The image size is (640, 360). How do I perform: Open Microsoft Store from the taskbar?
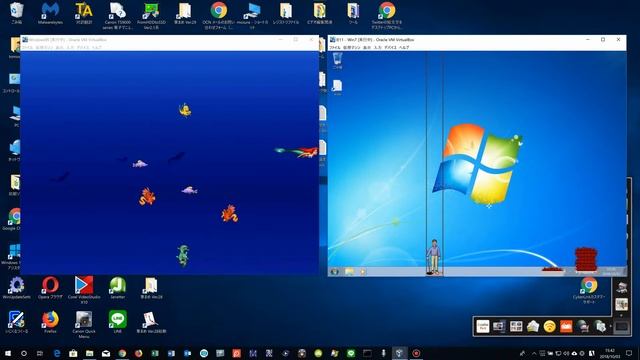click(x=73, y=353)
